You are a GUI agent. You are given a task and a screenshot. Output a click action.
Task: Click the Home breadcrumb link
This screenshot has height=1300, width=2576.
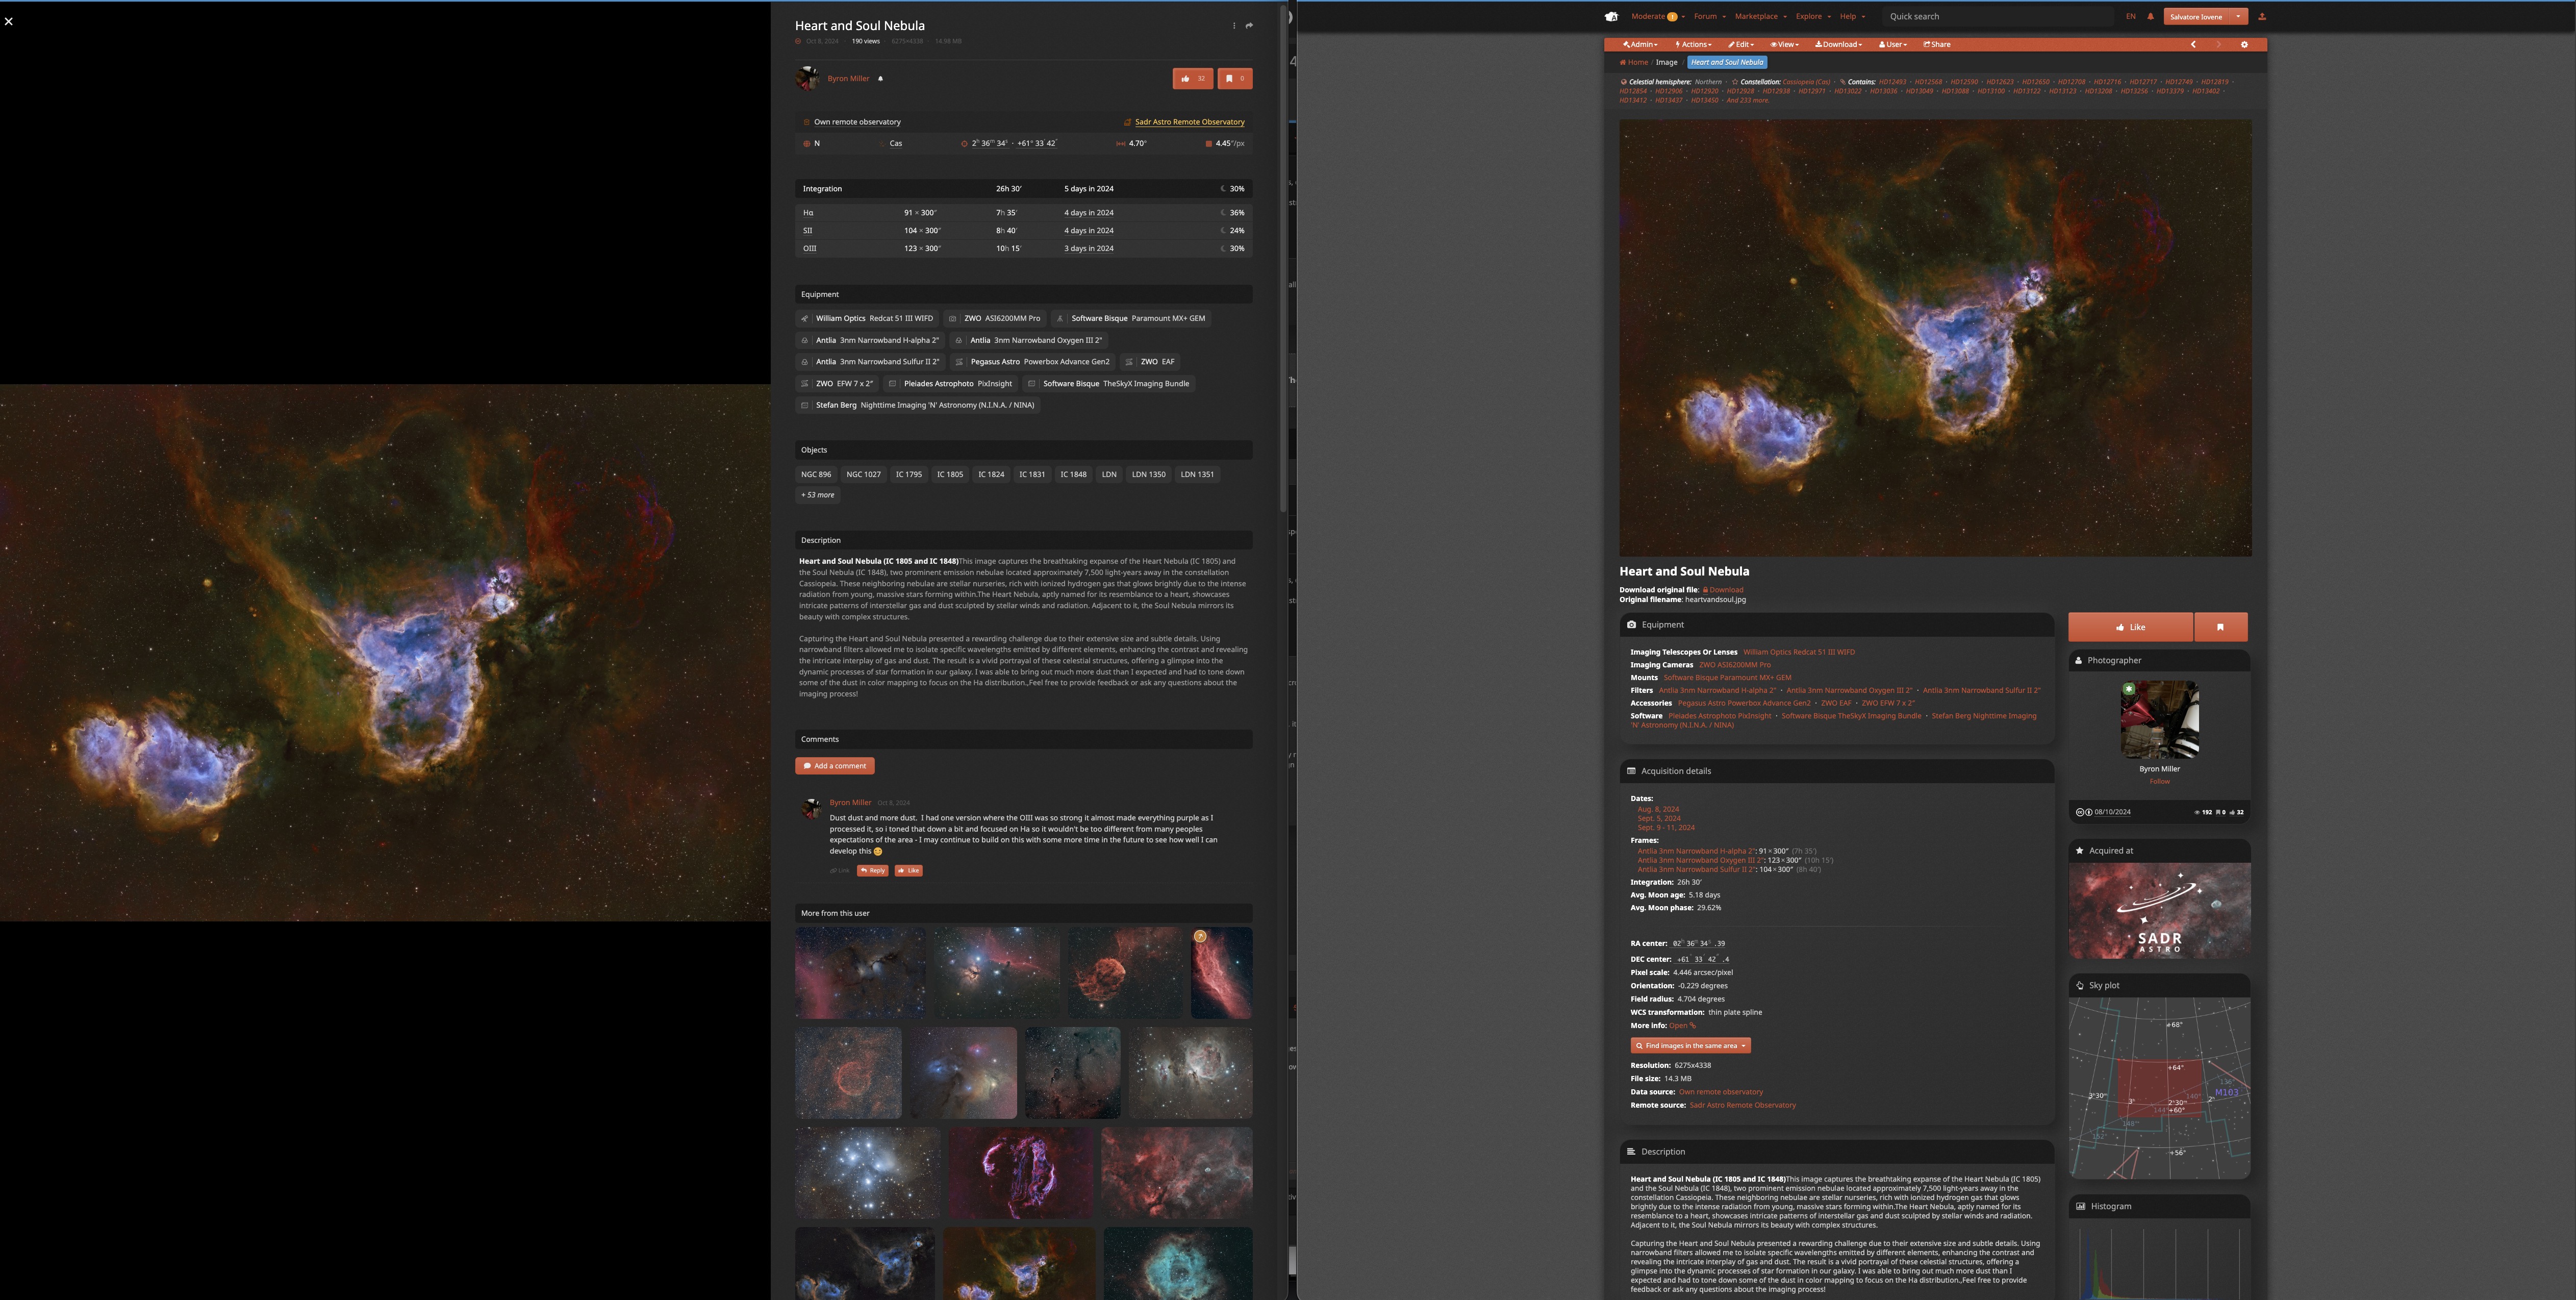[1634, 62]
